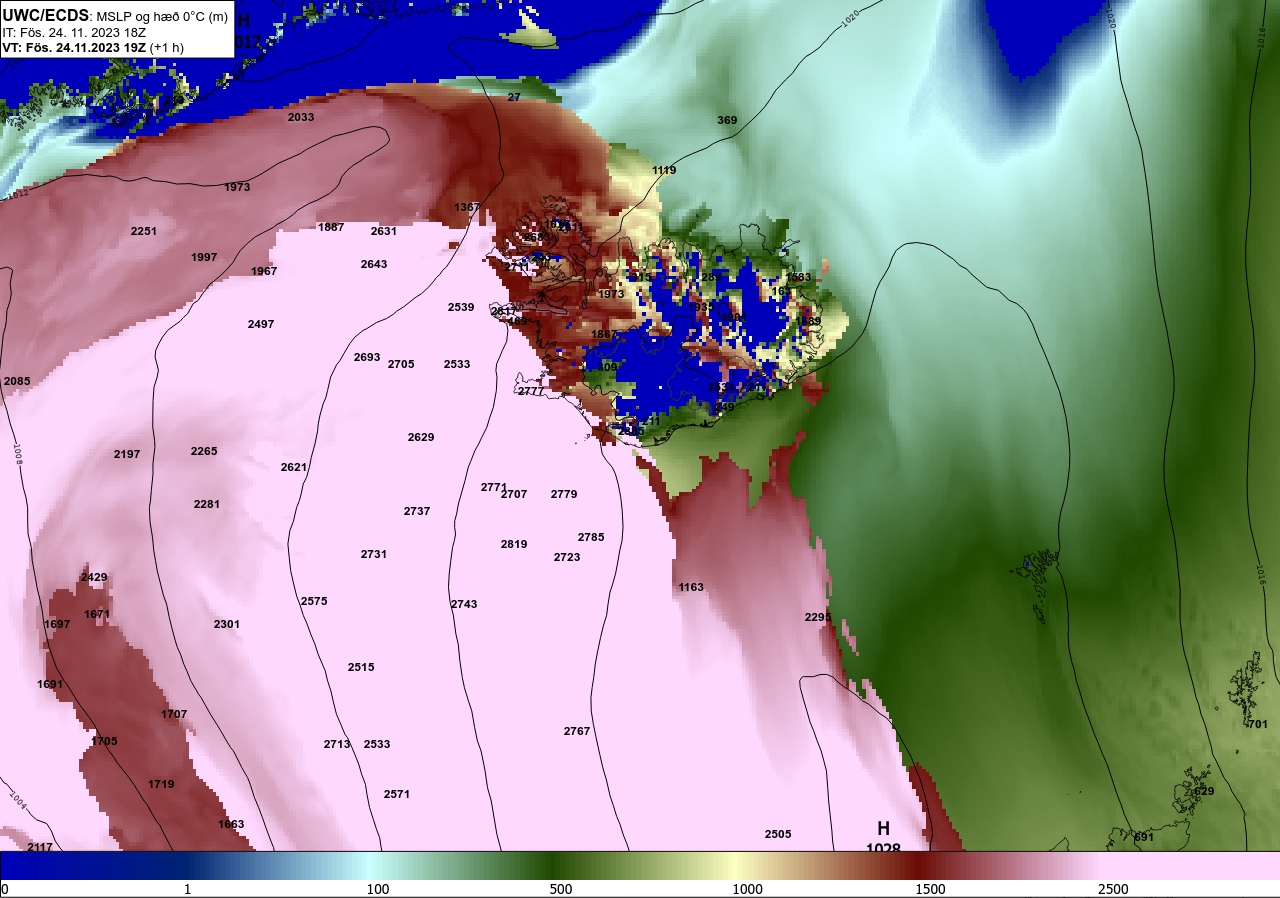Click the map value 2631

pyautogui.click(x=384, y=231)
